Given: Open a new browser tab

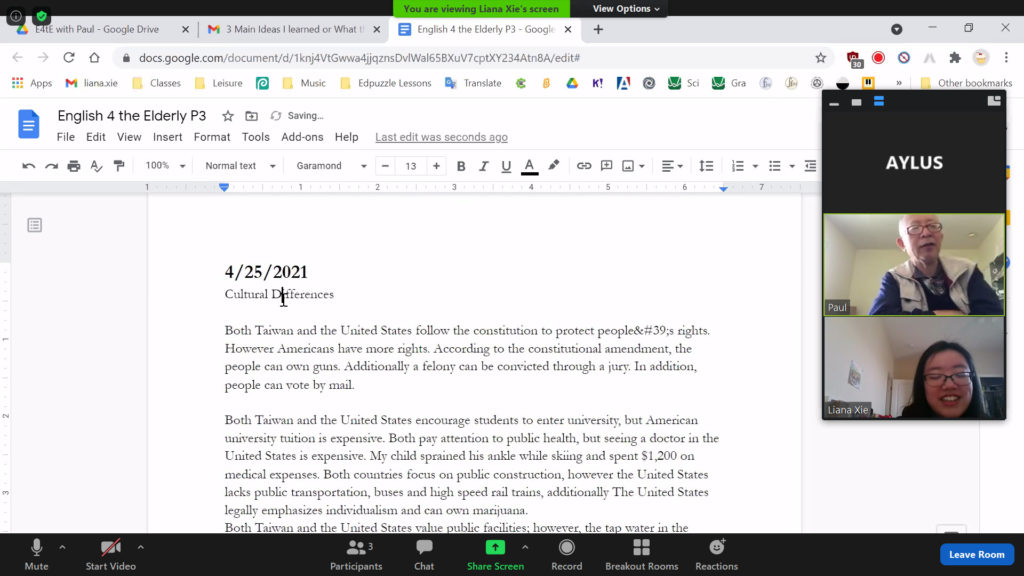Looking at the screenshot, I should (598, 29).
